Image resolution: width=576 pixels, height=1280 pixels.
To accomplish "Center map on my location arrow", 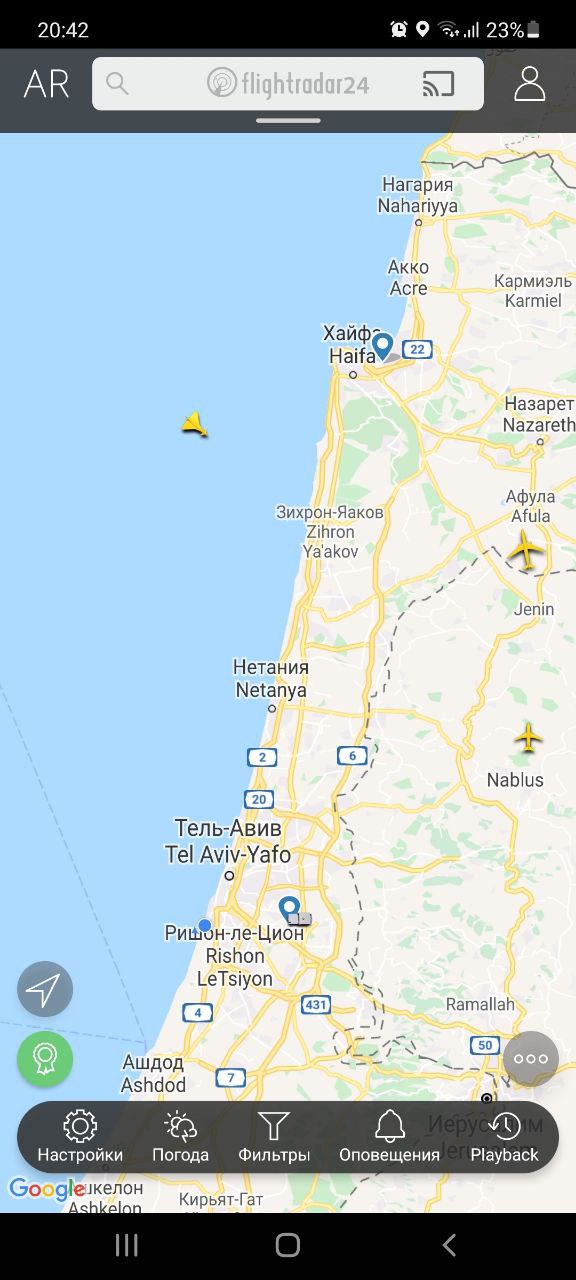I will [45, 989].
